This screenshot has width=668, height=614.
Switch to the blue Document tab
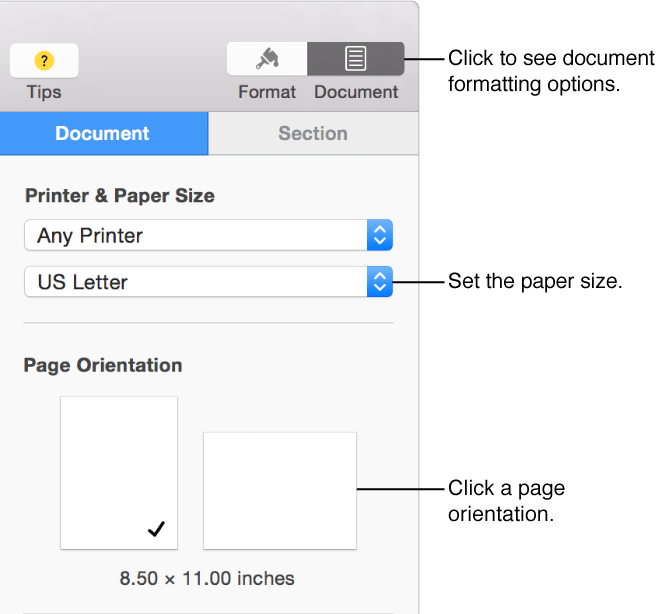(104, 133)
